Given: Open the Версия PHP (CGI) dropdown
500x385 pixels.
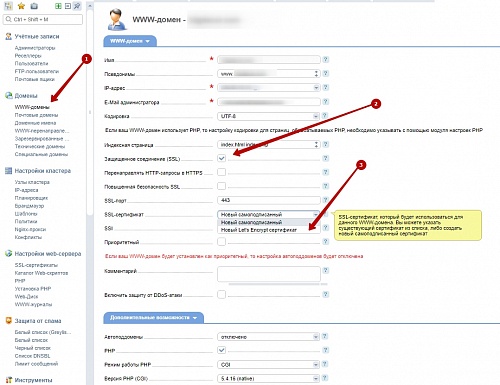Looking at the screenshot, I should pyautogui.click(x=268, y=379).
